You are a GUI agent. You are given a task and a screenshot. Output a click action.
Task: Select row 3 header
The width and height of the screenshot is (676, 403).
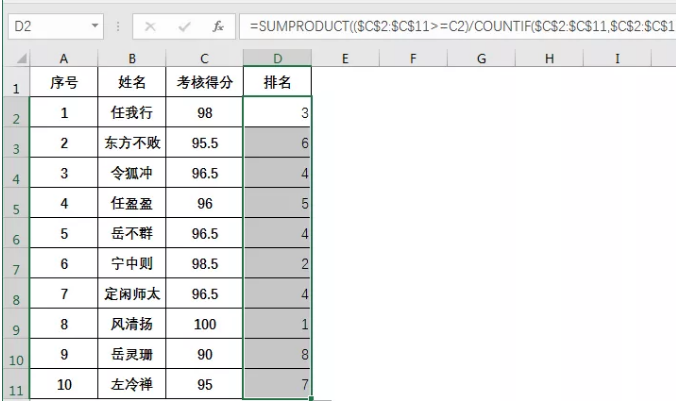[x=16, y=142]
